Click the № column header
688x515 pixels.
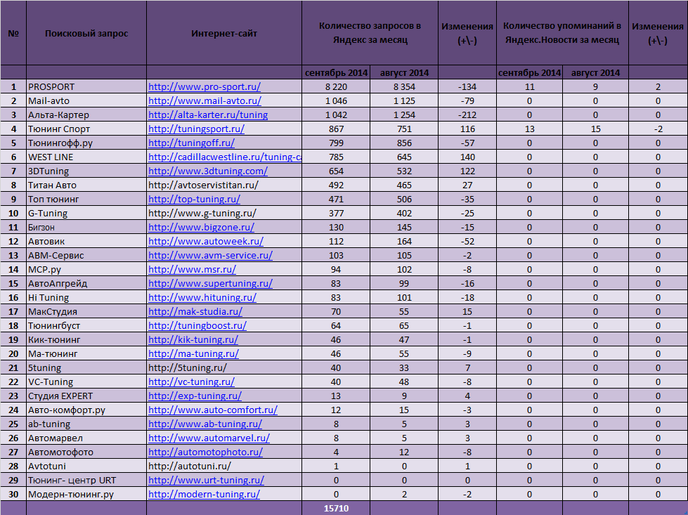[13, 33]
